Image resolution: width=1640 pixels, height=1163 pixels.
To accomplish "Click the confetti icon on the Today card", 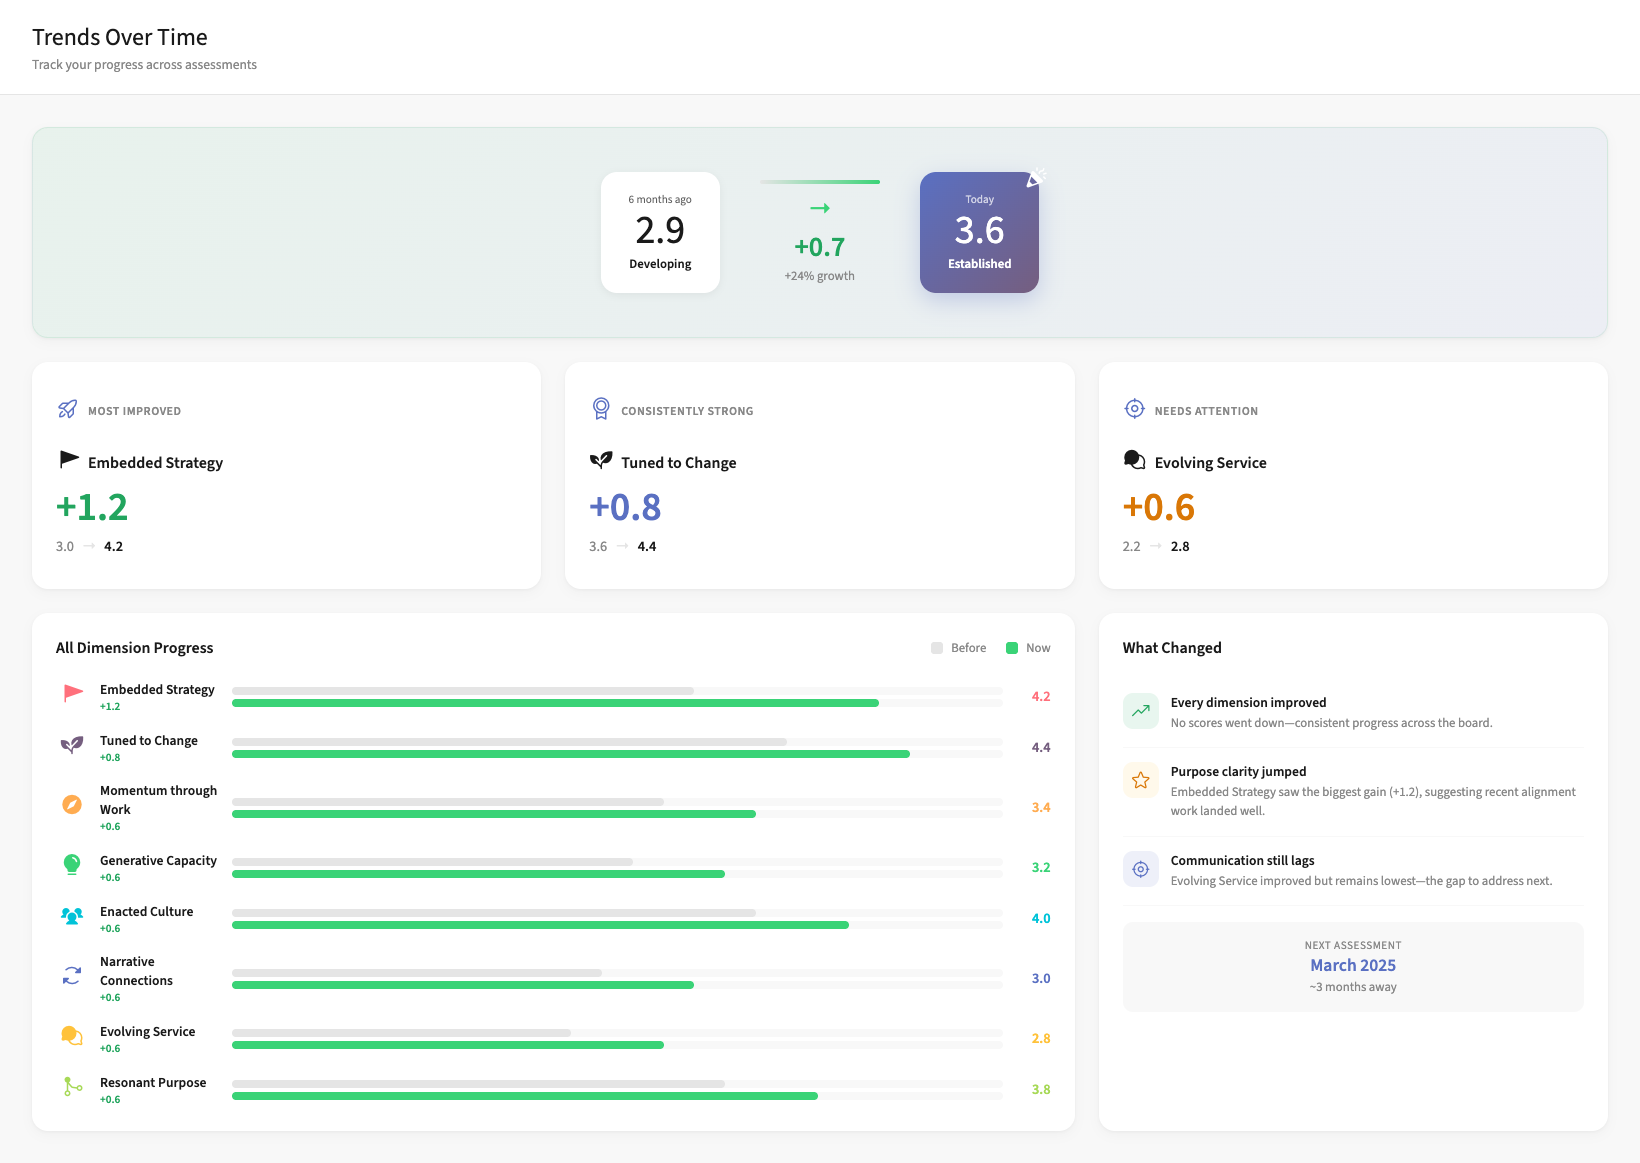I will (x=1036, y=178).
